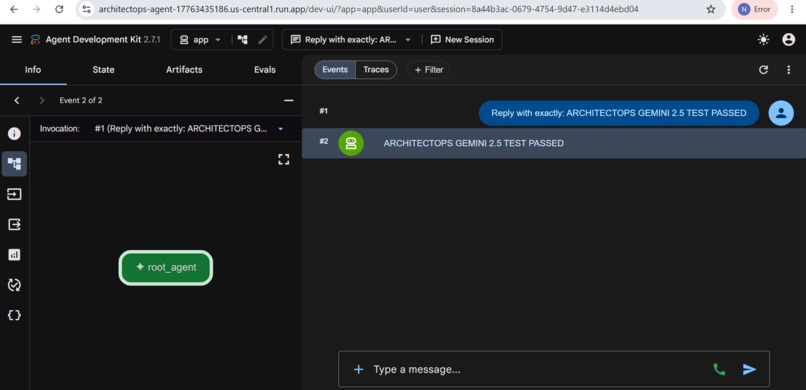
Task: Open the user account icon top right
Action: click(789, 40)
